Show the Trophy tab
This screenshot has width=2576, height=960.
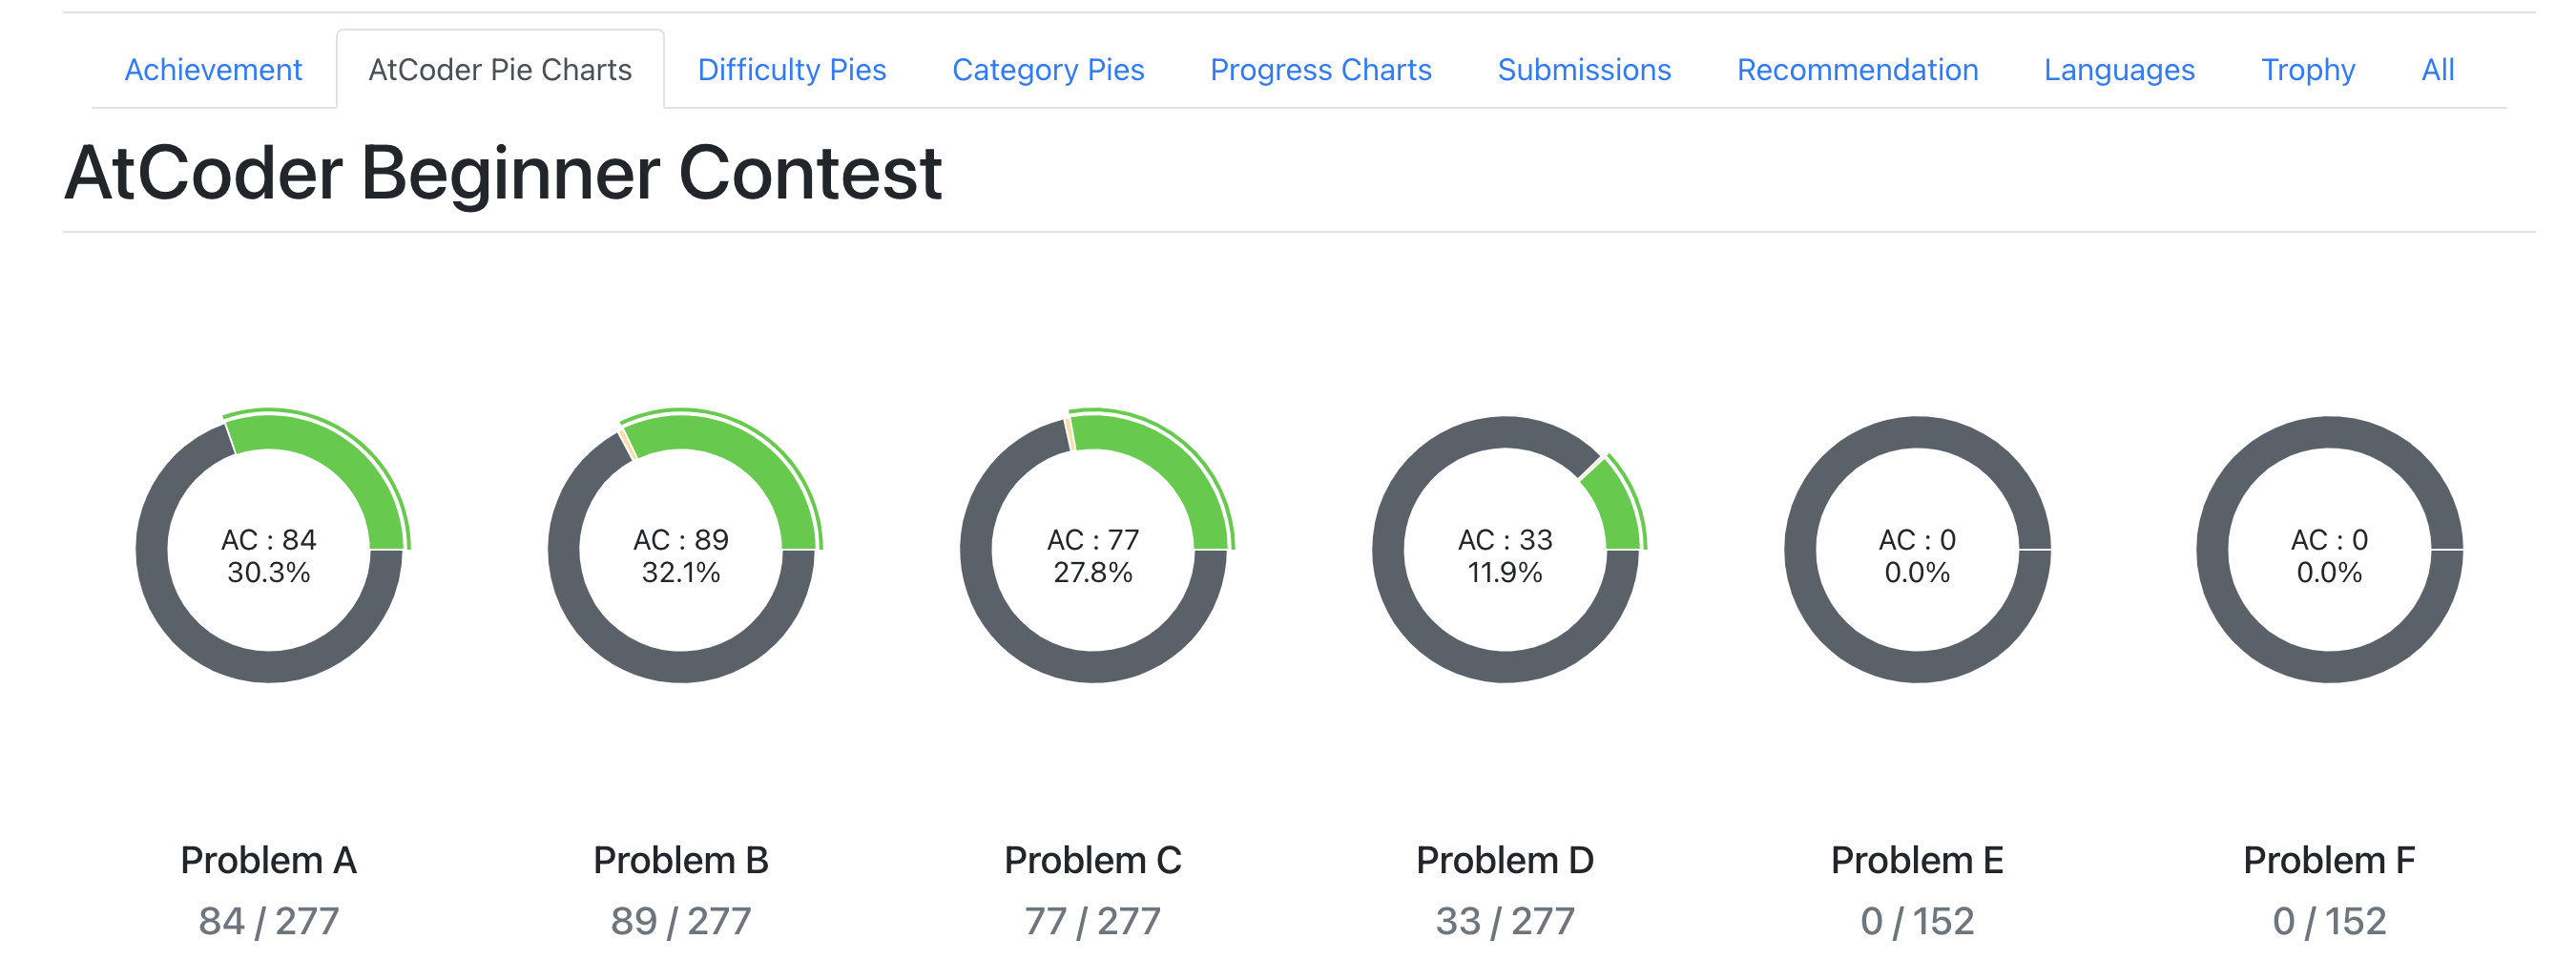[2308, 70]
